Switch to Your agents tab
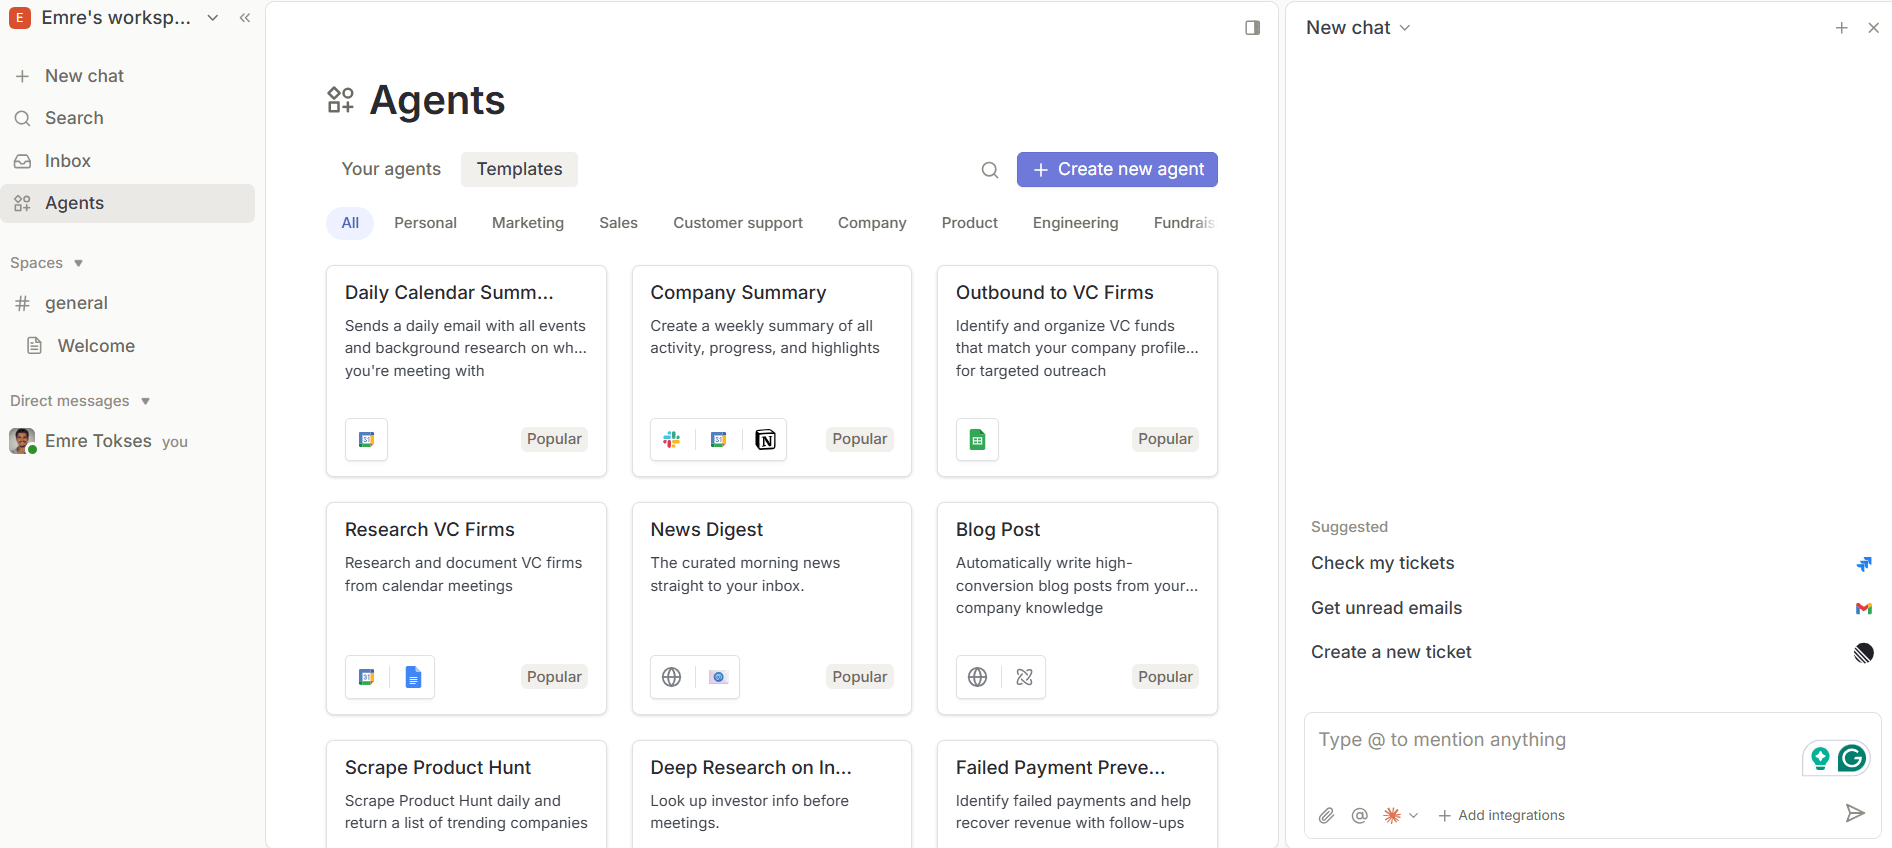This screenshot has width=1892, height=848. [391, 169]
